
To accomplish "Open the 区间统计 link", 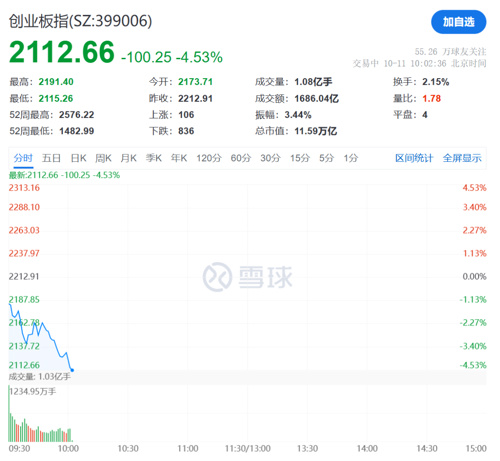I will [414, 158].
